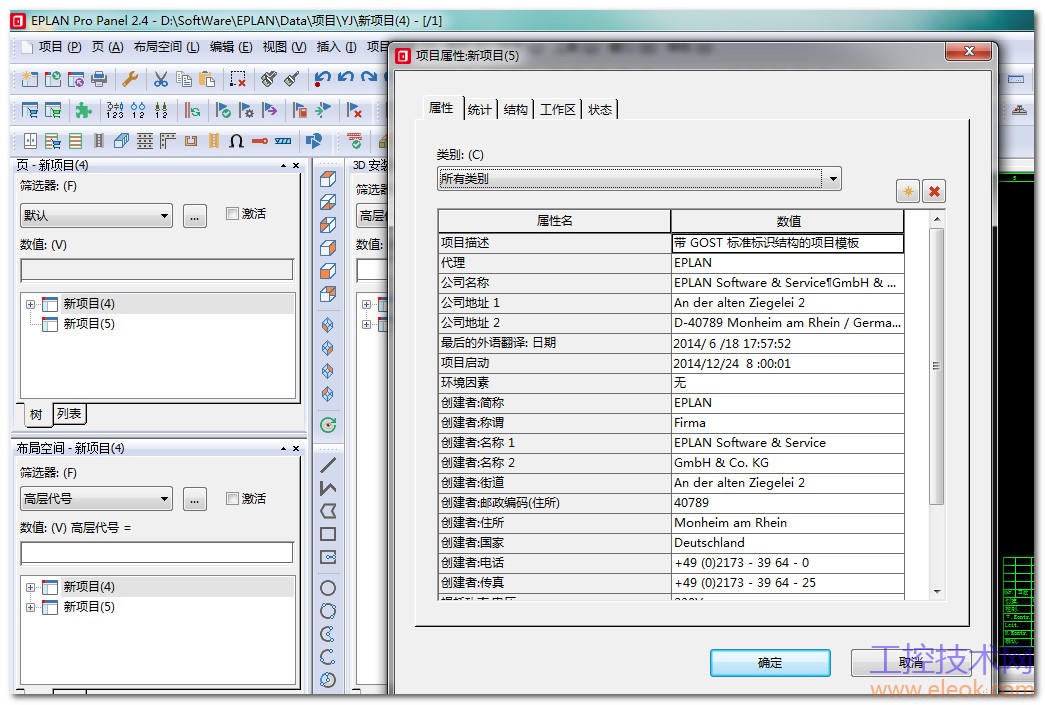
Task: Click the delete selection area icon
Action: coord(237,79)
